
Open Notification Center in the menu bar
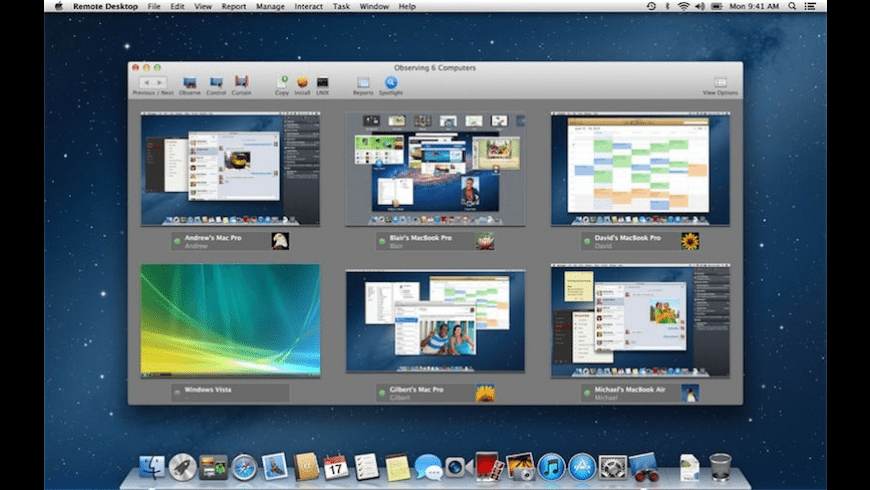tap(811, 6)
